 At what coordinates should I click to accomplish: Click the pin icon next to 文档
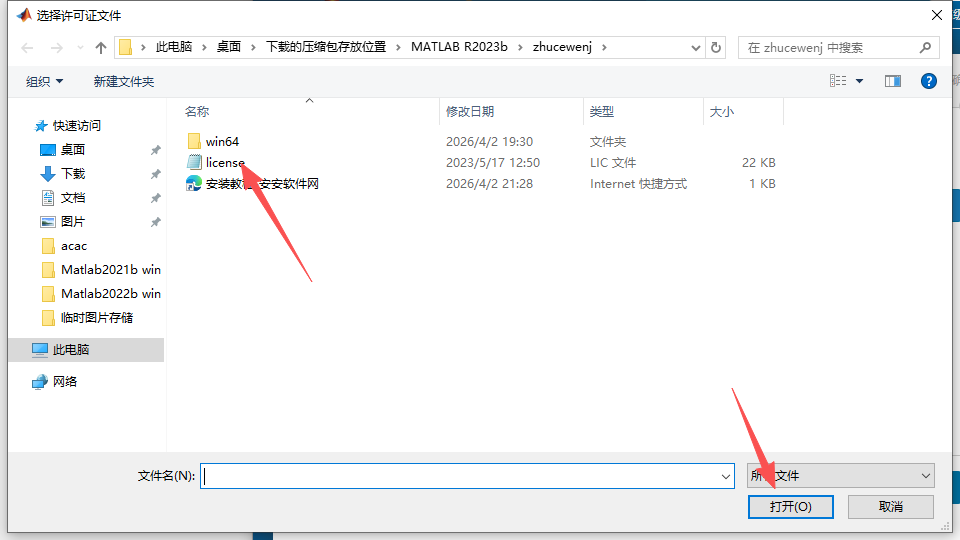(x=156, y=198)
